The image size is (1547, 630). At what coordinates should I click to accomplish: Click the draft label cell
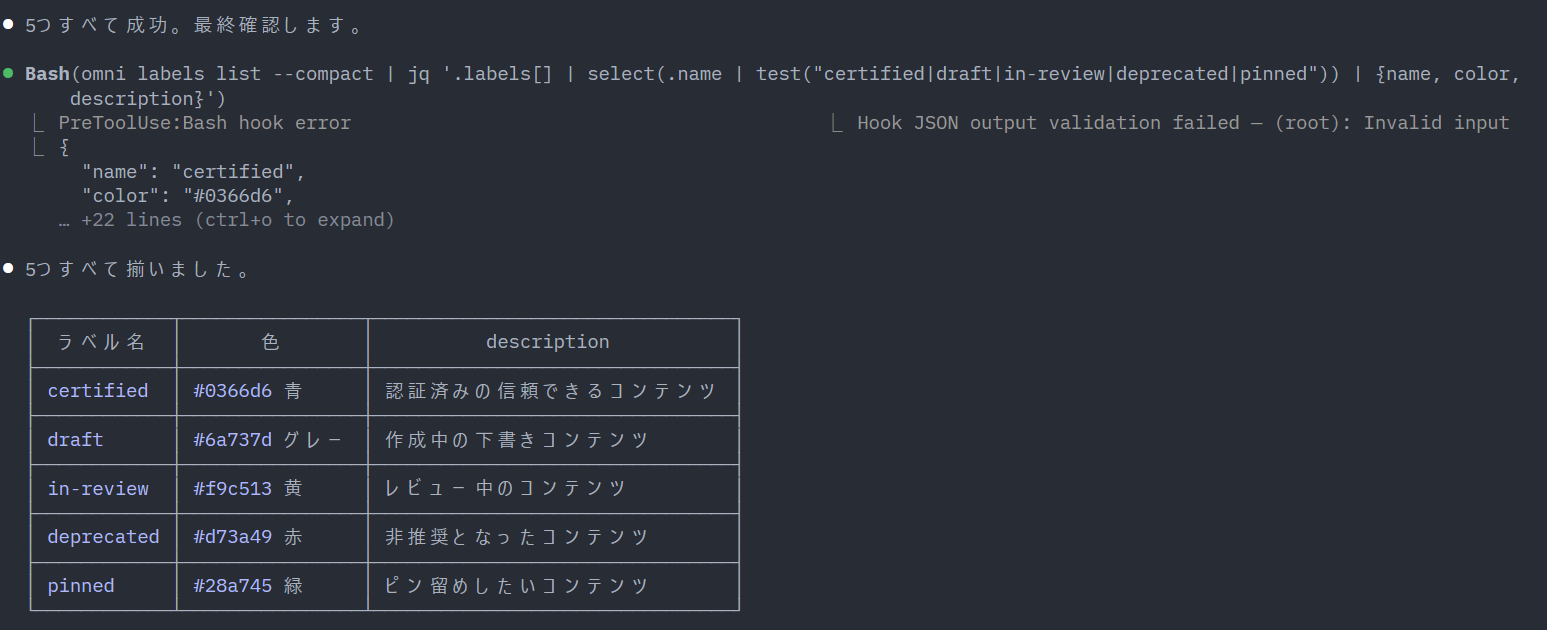pyautogui.click(x=75, y=440)
